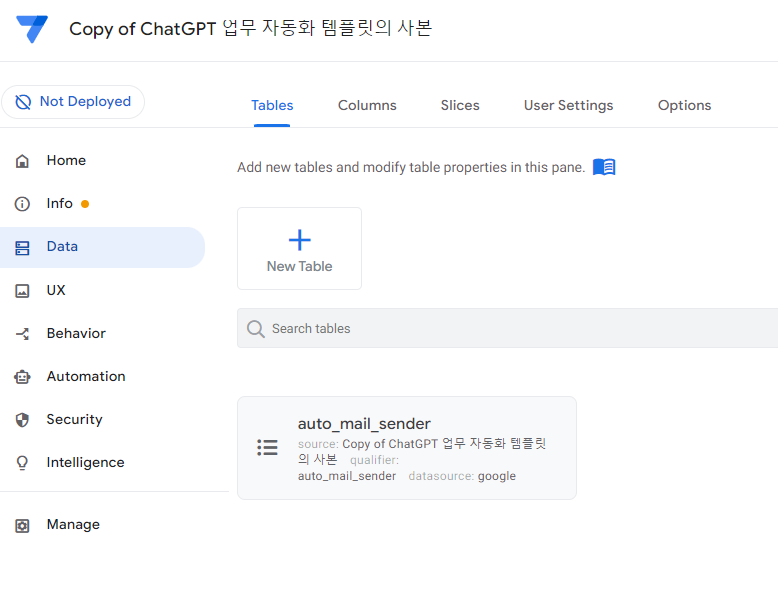The width and height of the screenshot is (778, 613).
Task: Click the Intelligence lightbulb icon
Action: point(22,463)
